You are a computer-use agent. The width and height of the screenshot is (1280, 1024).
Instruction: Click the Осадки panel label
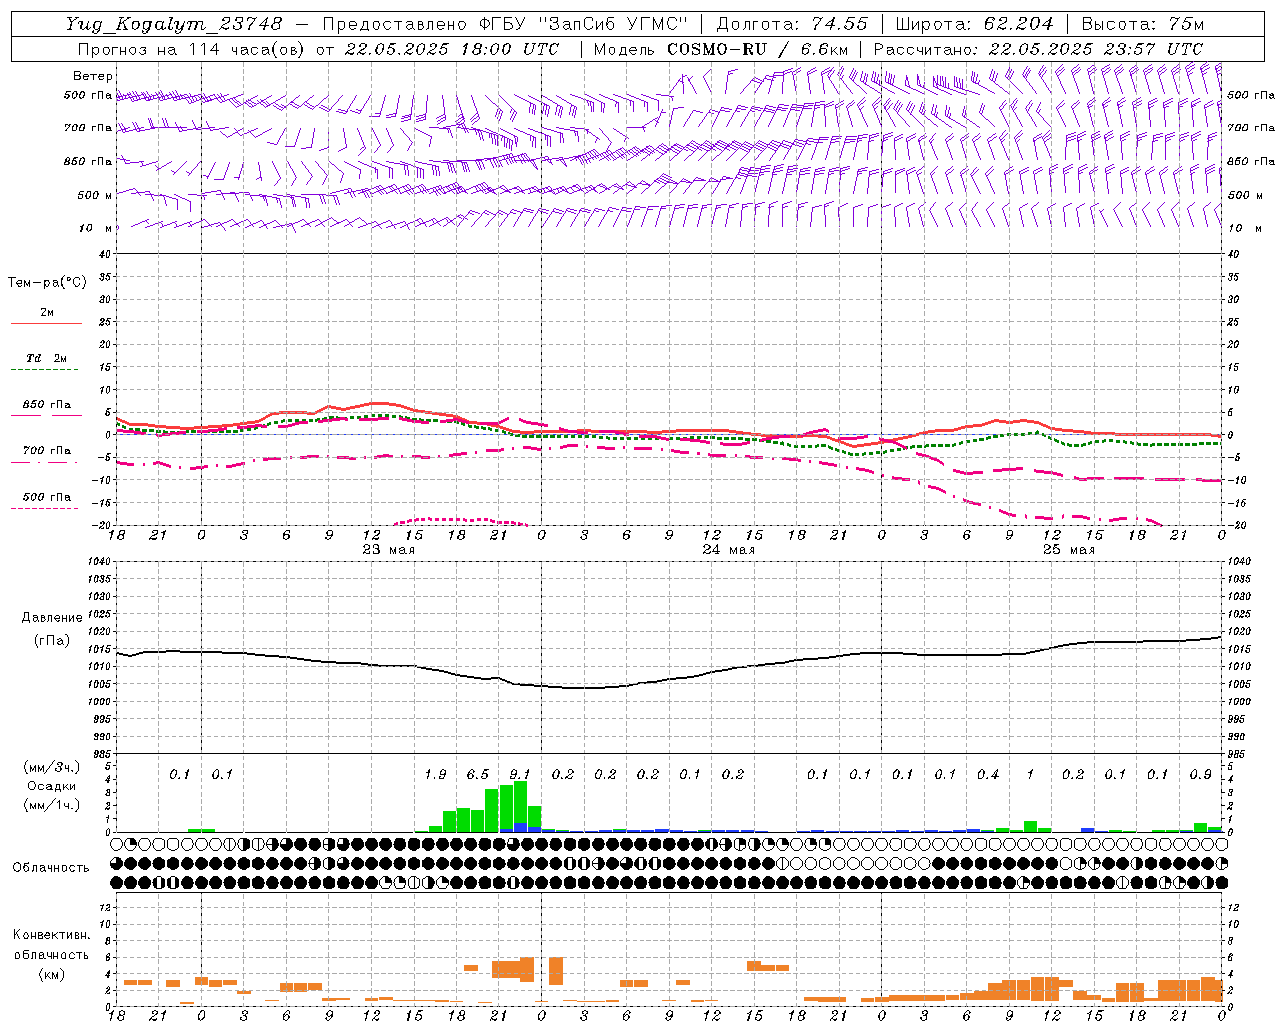pyautogui.click(x=51, y=787)
